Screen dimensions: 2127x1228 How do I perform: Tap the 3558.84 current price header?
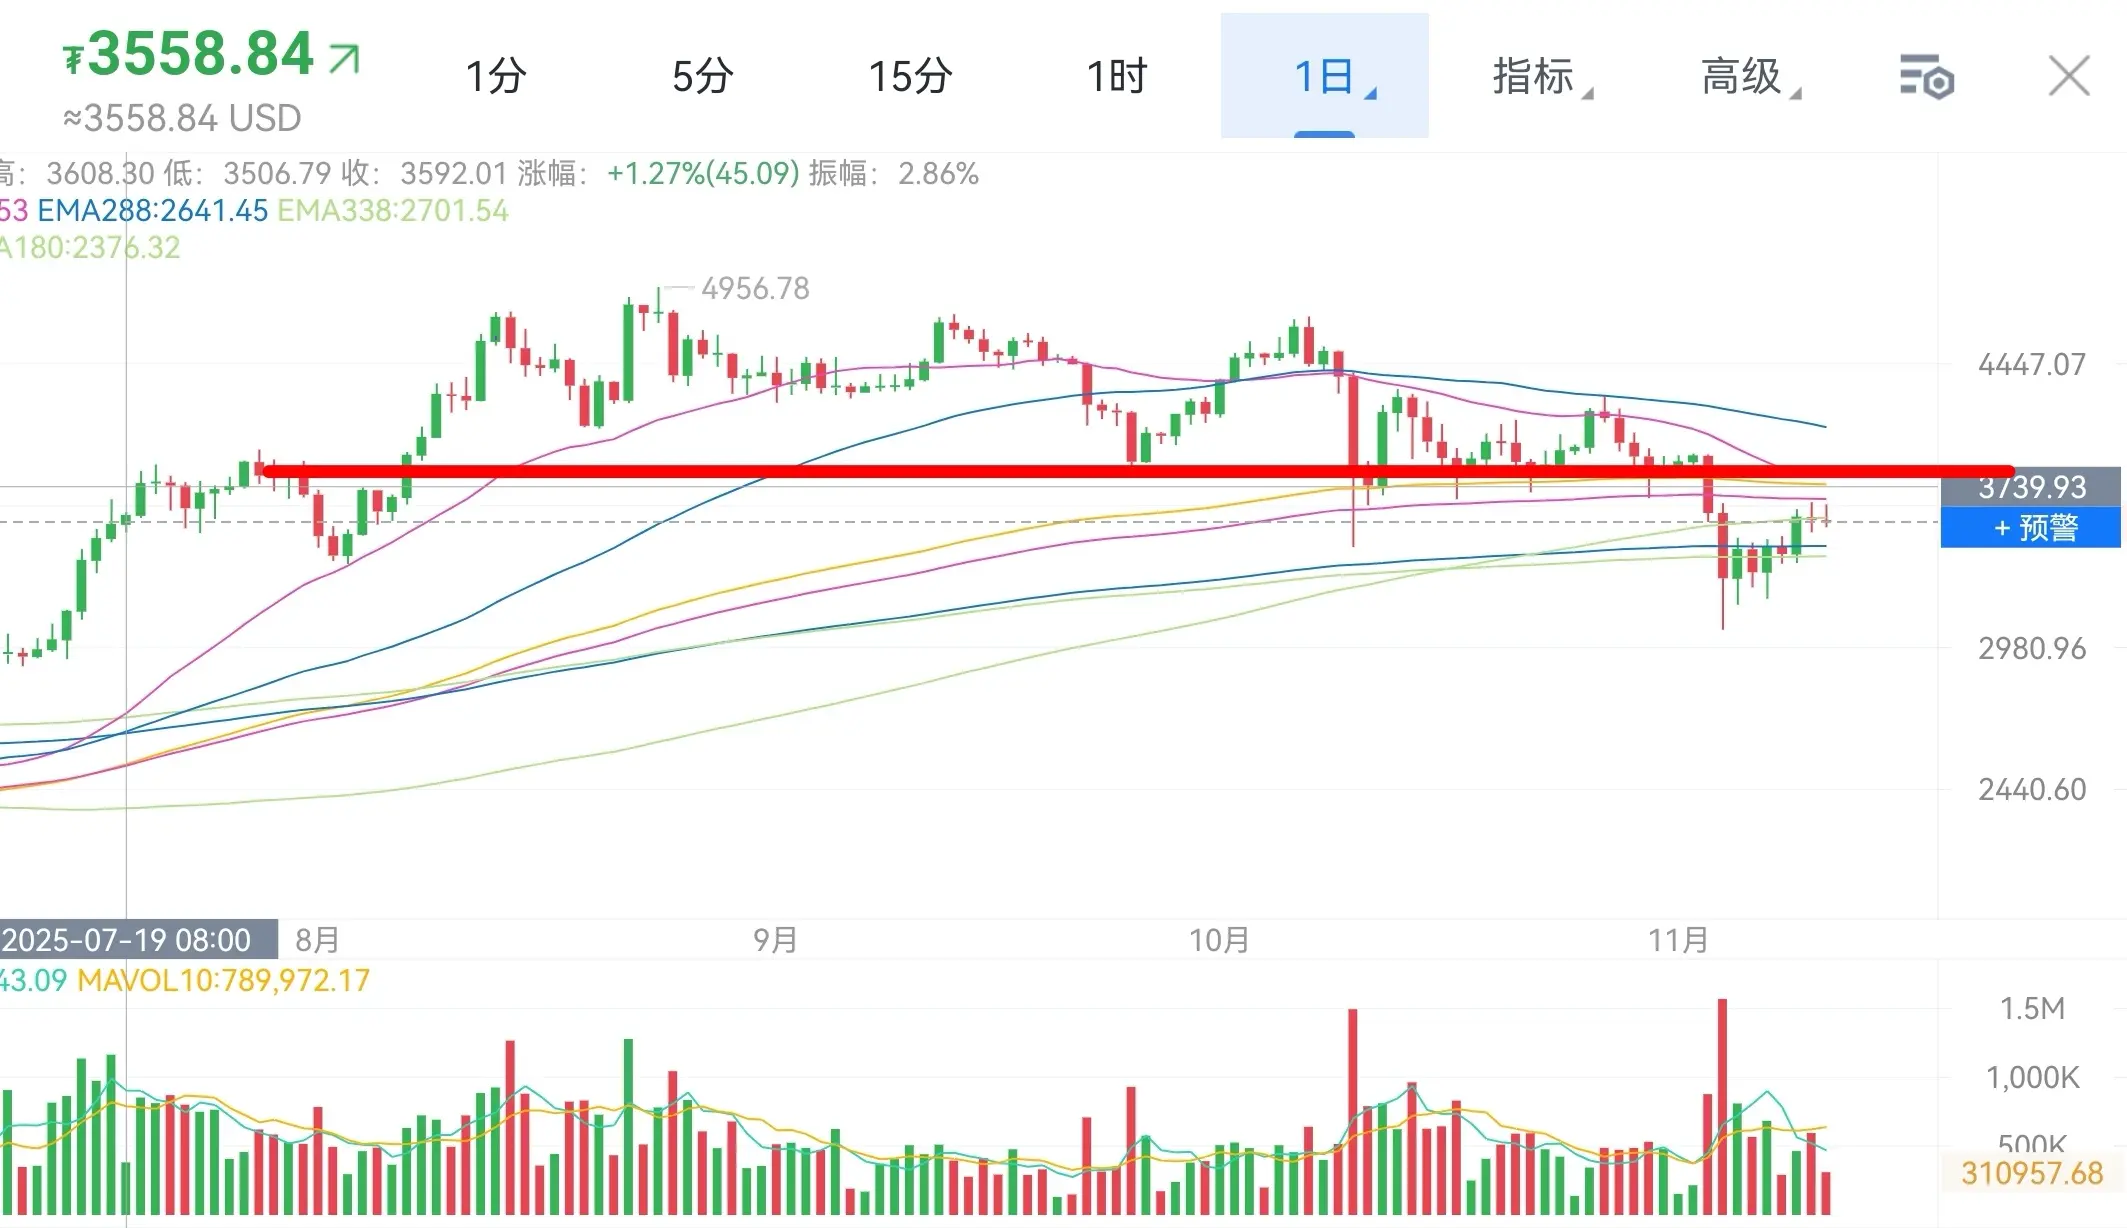click(x=200, y=54)
